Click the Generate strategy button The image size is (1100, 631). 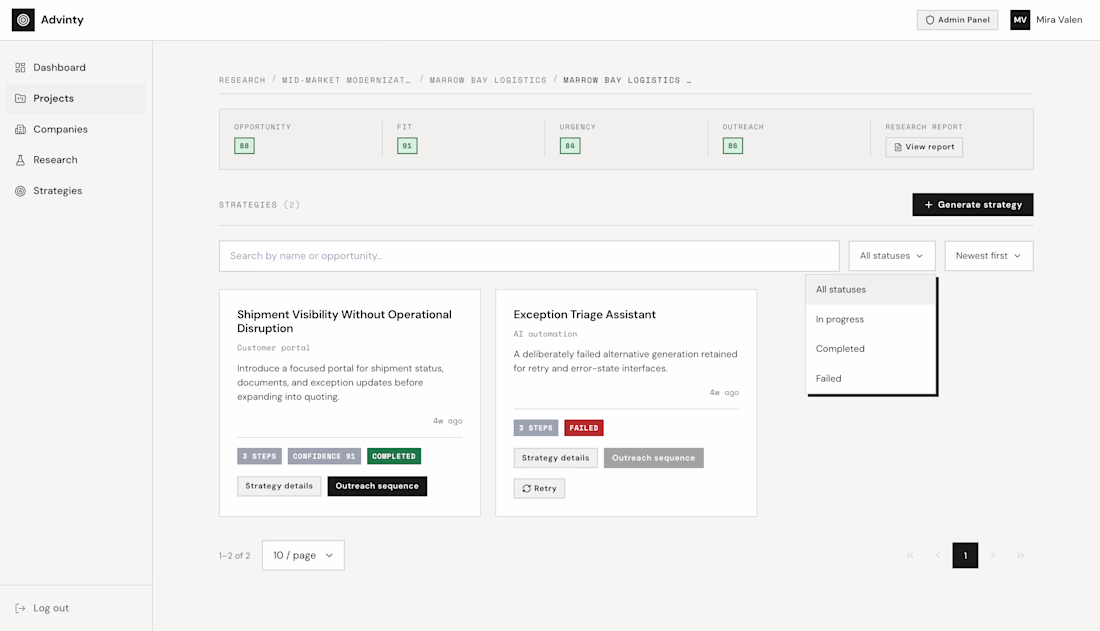point(972,204)
